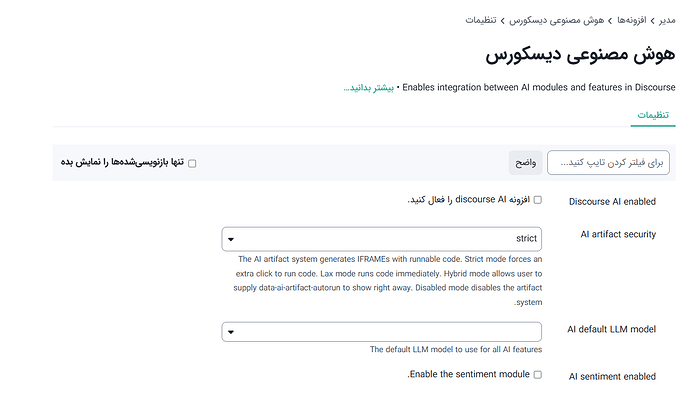Check 'تنها بازنویسی‌شده‌ها را نمایش بده' box
This screenshot has width=689, height=393.
[x=192, y=164]
